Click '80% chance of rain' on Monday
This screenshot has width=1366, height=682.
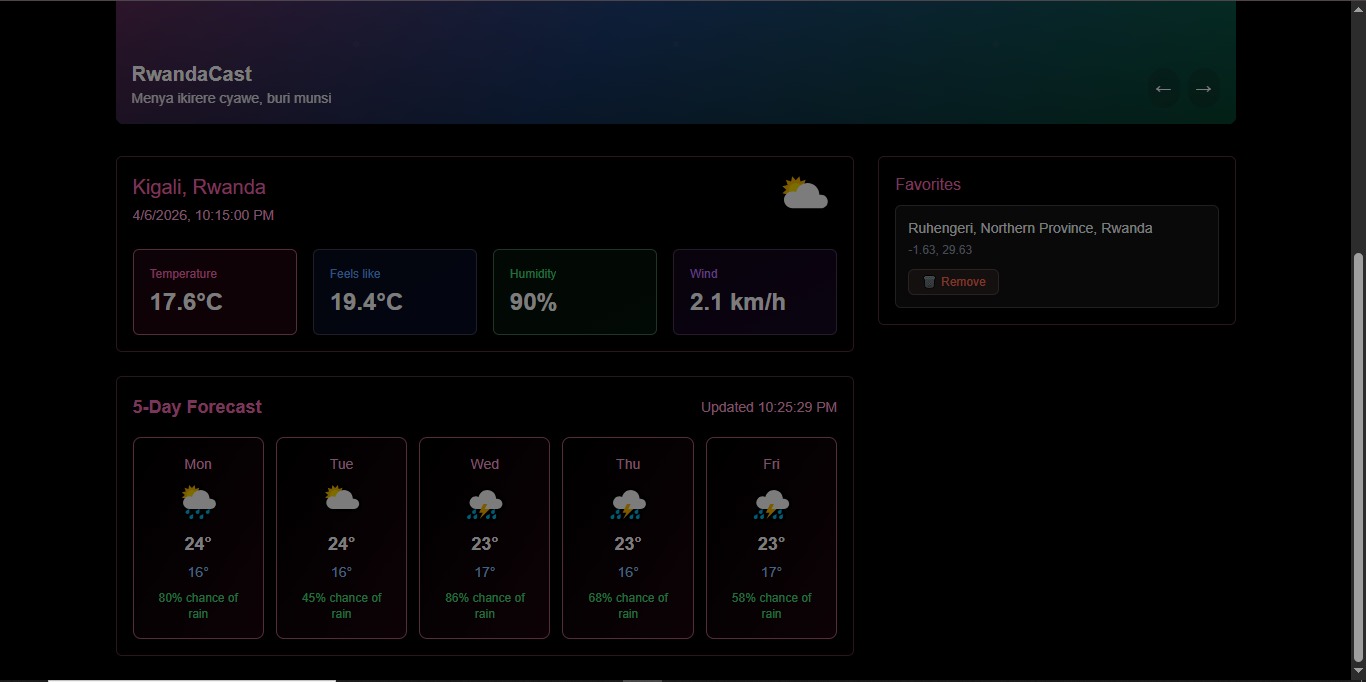(198, 606)
